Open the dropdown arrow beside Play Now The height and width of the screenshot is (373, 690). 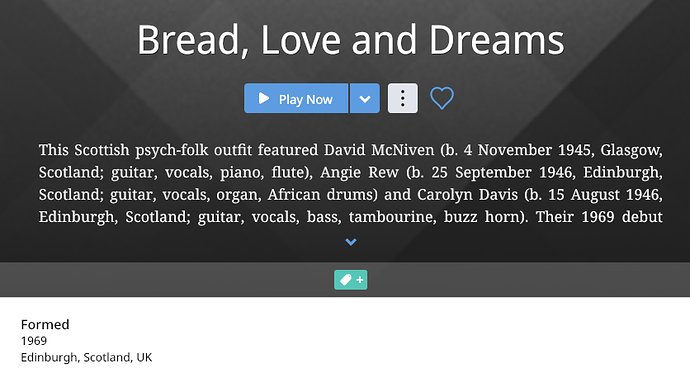pos(365,99)
